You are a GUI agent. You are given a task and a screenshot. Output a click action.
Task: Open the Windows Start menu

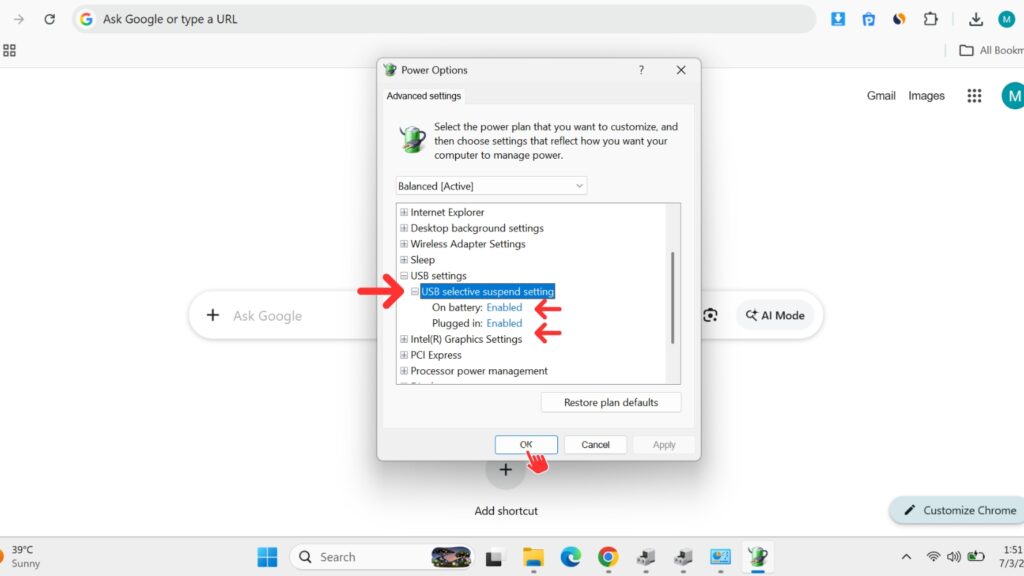(267, 557)
